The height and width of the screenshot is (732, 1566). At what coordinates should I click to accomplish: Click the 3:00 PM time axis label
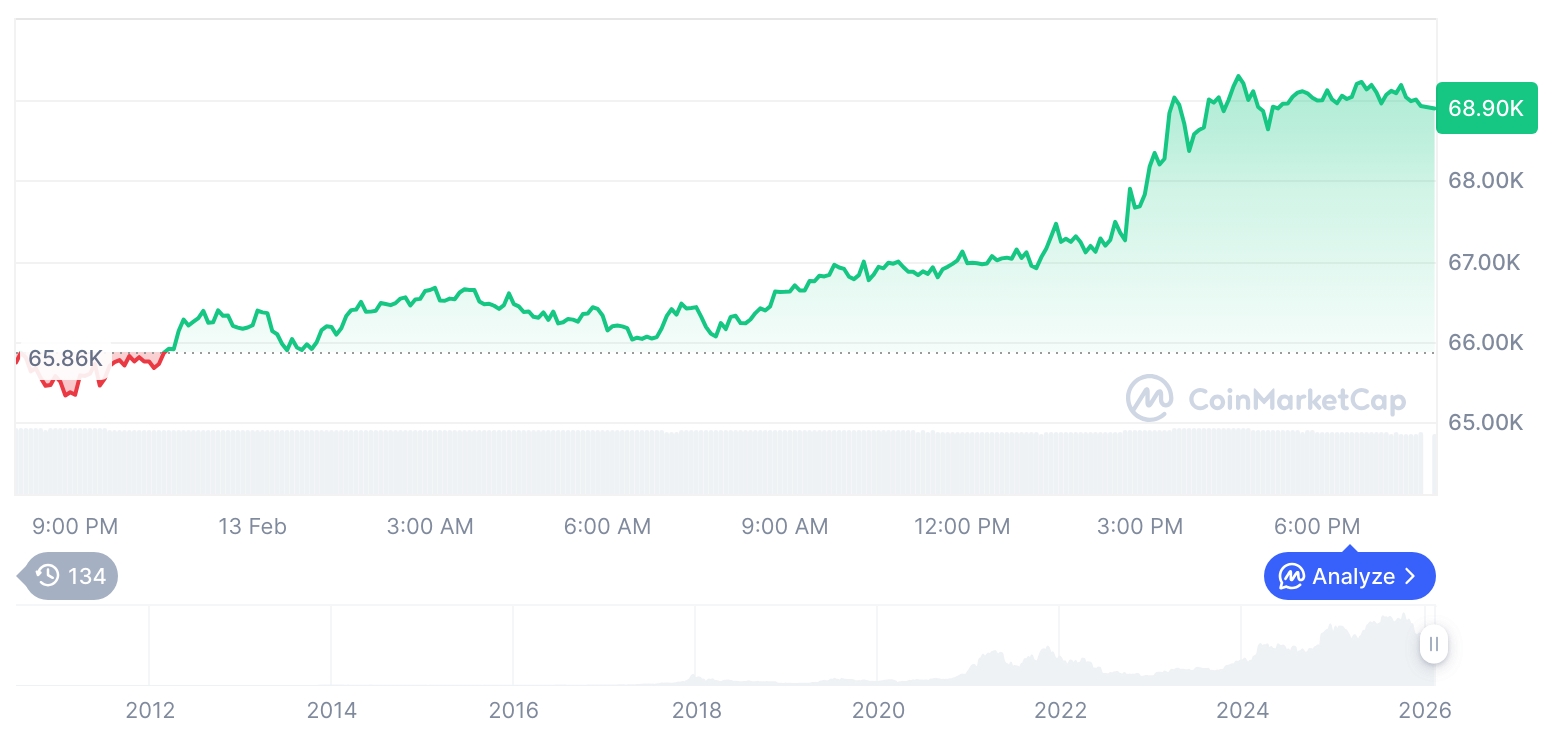click(x=1139, y=526)
